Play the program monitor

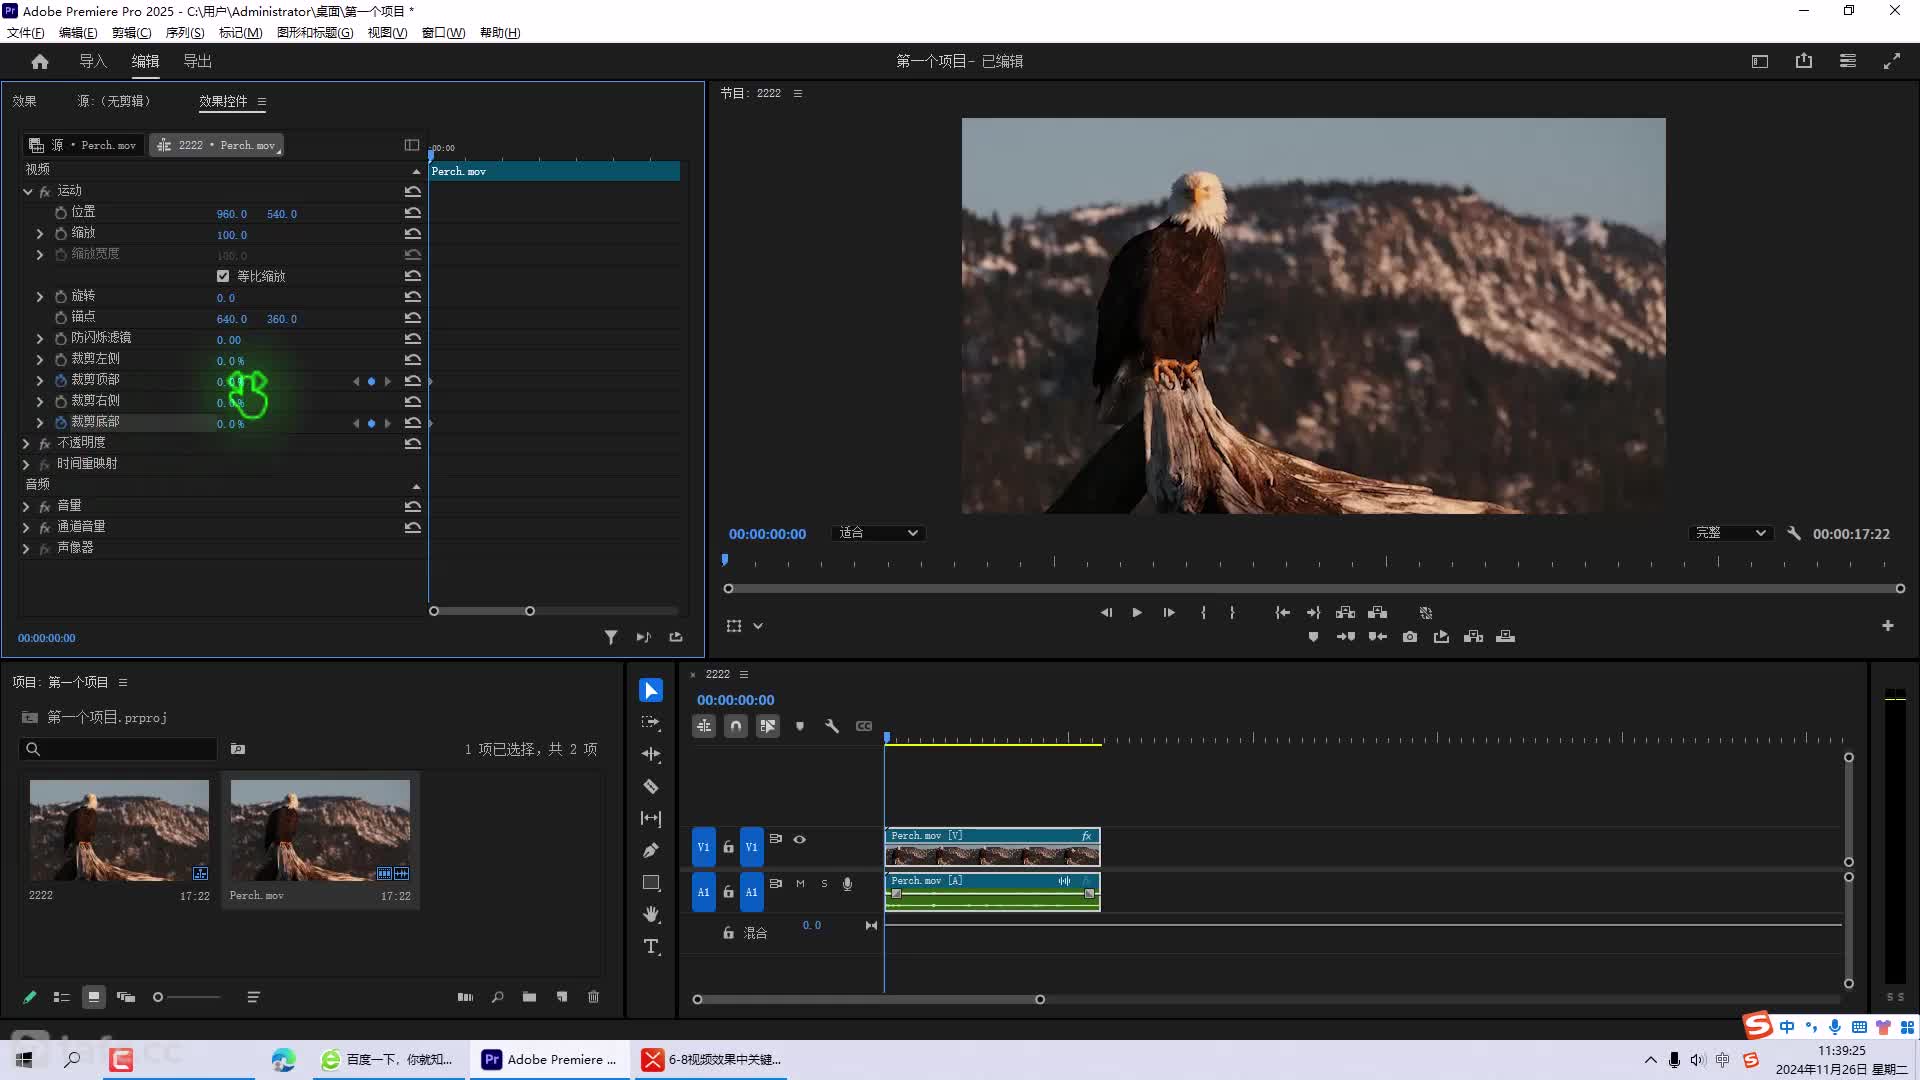click(x=1137, y=613)
